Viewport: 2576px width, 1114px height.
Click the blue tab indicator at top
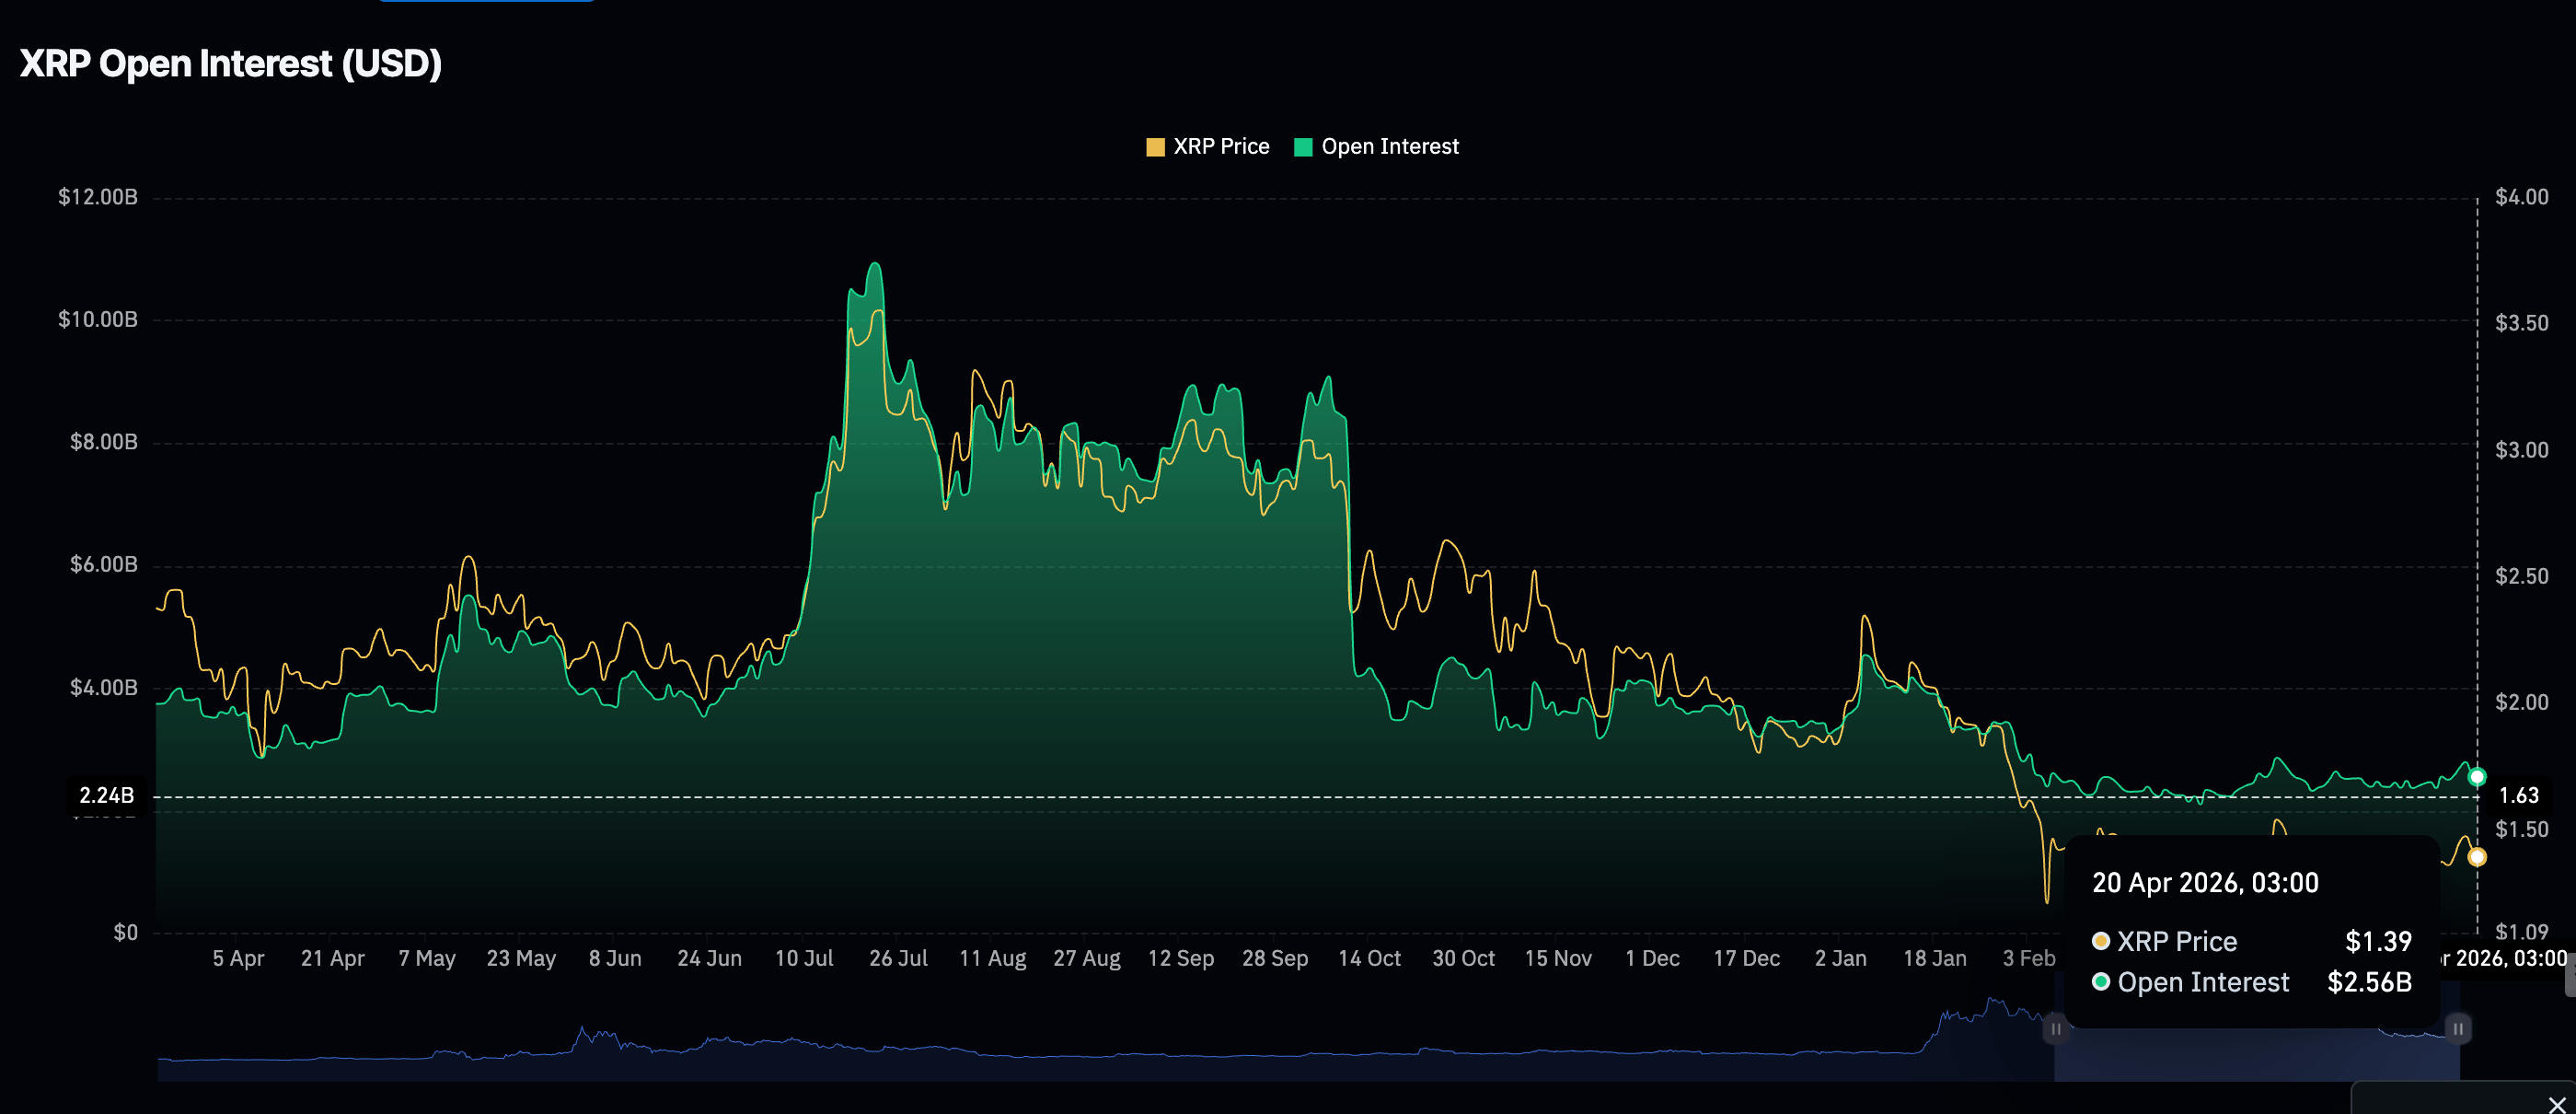[486, 1]
